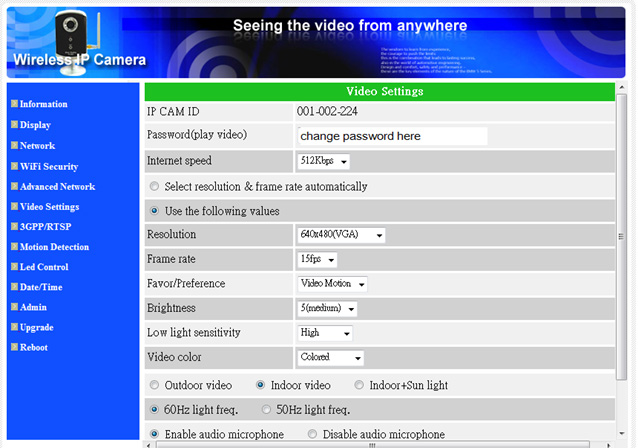Click the yellow bullet icon beside Motion Detection
This screenshot has height=448, width=638.
14,246
